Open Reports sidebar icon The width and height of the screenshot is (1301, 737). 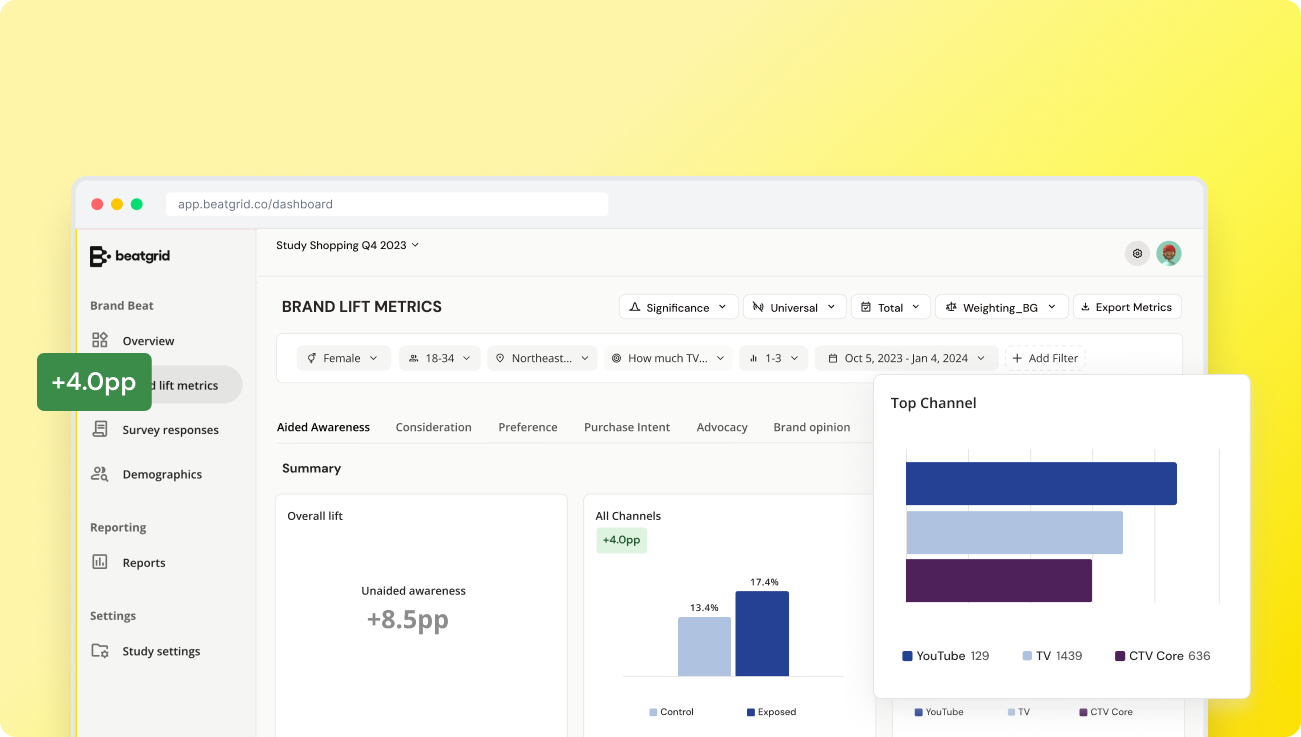point(100,562)
